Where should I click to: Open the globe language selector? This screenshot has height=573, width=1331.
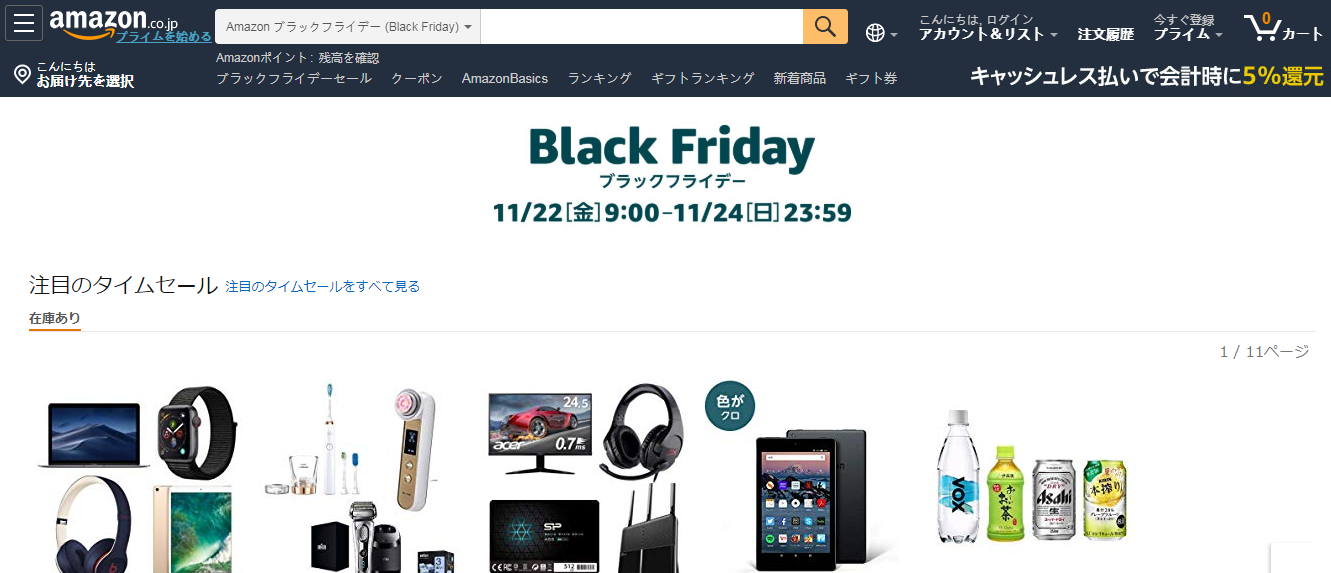tap(881, 33)
